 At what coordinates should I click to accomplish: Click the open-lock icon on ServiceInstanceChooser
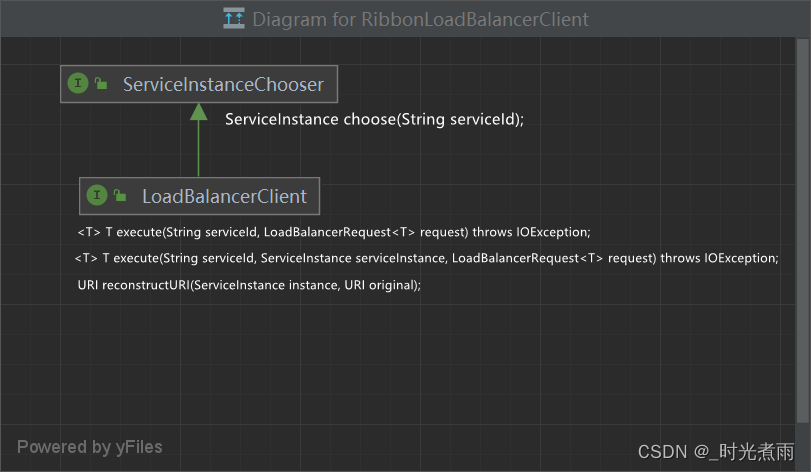click(101, 84)
